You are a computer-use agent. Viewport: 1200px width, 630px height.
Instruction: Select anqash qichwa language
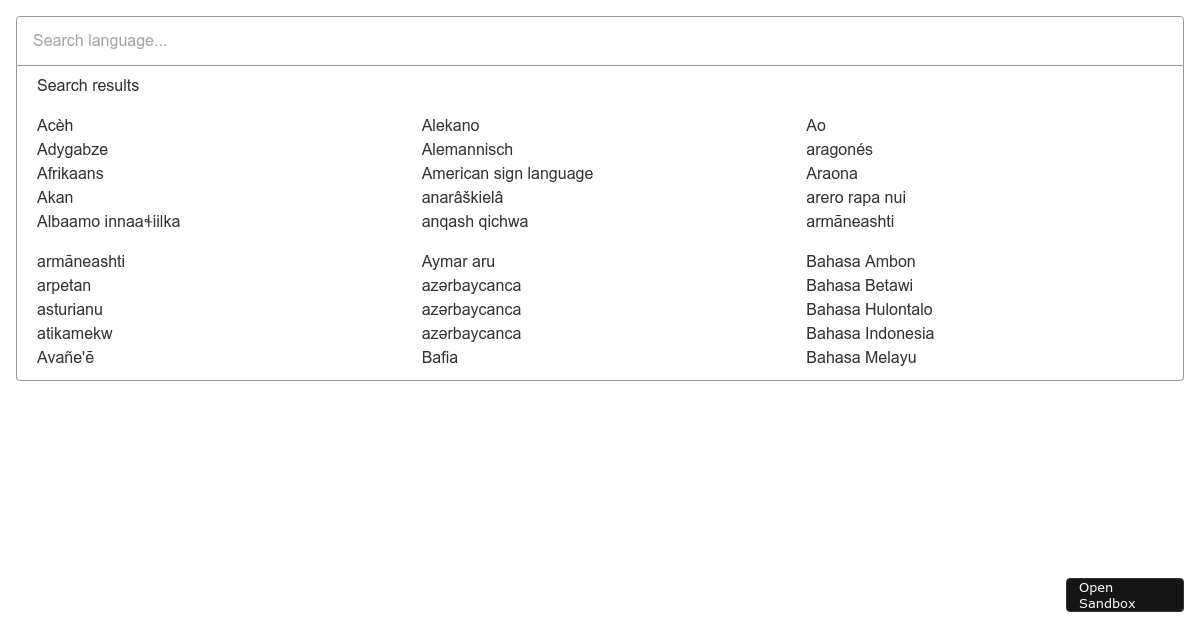pyautogui.click(x=475, y=221)
